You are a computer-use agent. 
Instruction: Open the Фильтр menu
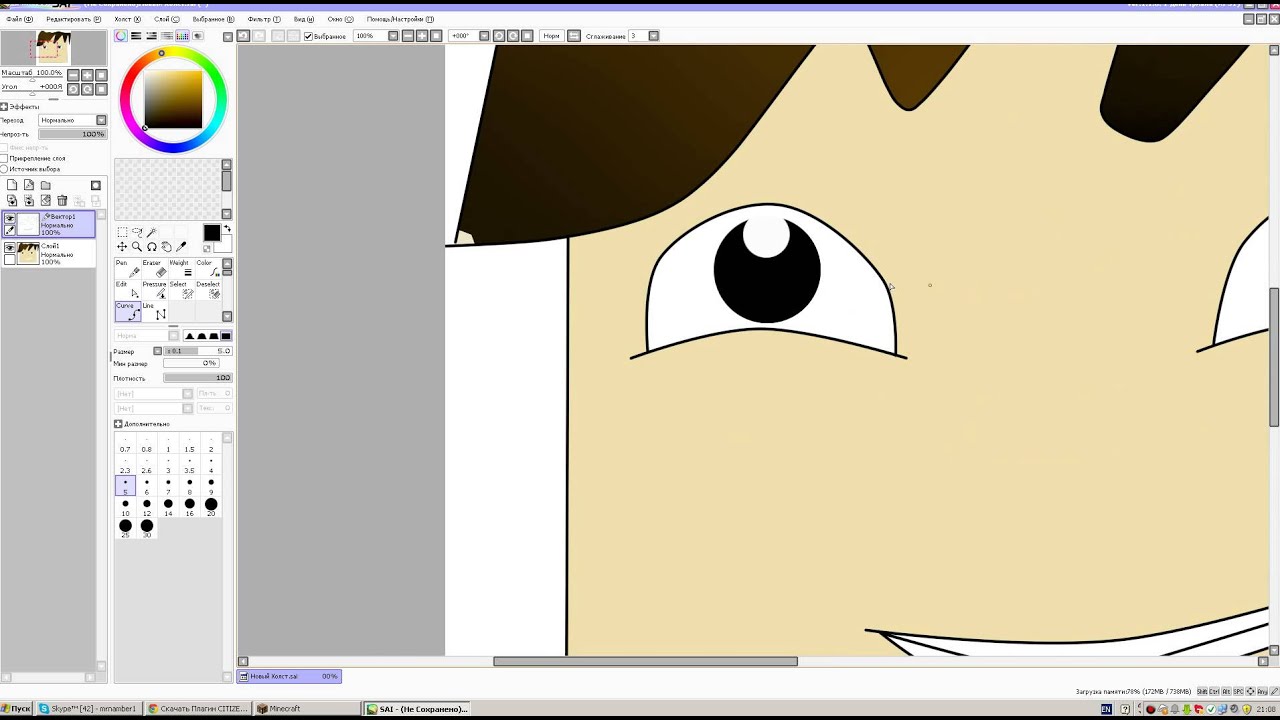tap(264, 19)
